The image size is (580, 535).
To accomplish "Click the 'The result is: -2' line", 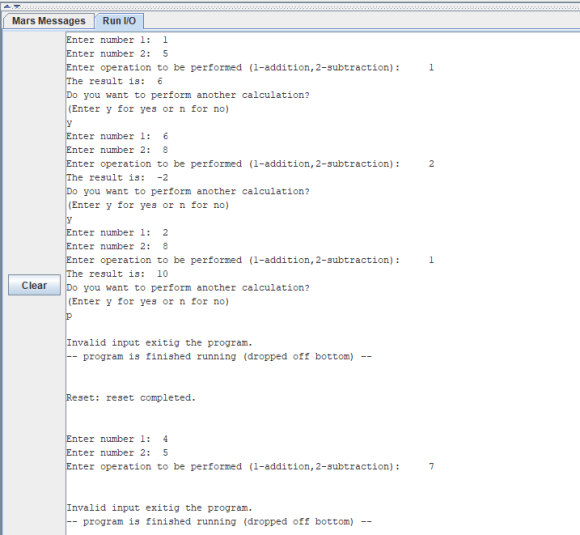I will pos(117,178).
